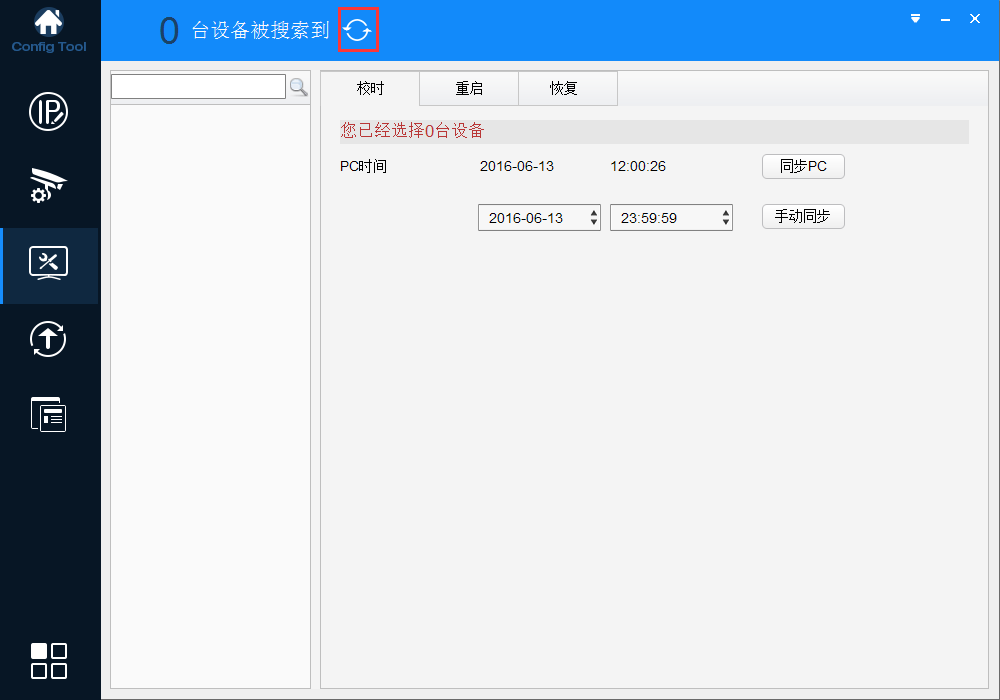Decrement the time with its down stepper

[724, 222]
